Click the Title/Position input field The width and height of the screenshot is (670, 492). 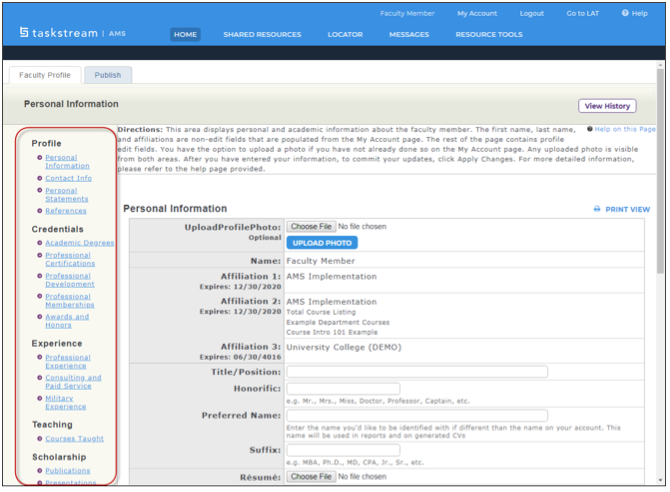pyautogui.click(x=417, y=372)
